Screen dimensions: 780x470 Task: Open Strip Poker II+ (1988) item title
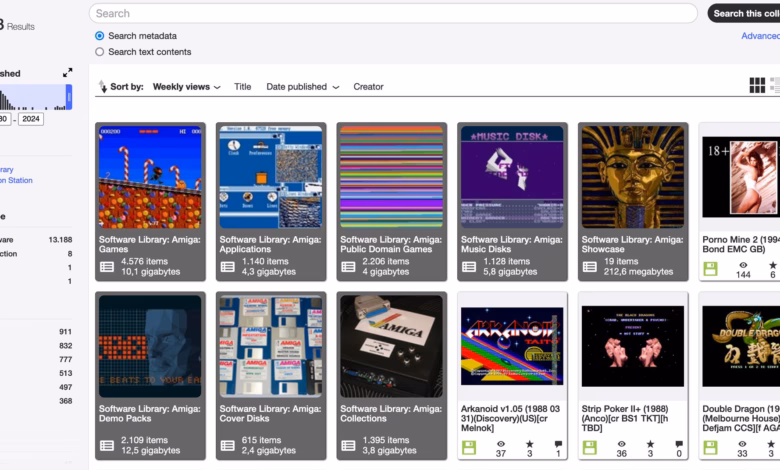(625, 418)
